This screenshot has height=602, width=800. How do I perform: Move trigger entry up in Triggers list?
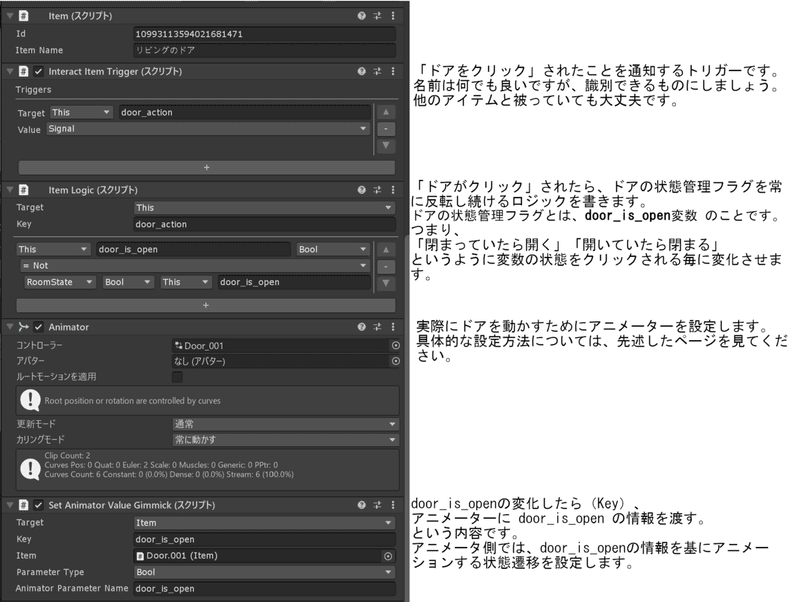click(386, 112)
